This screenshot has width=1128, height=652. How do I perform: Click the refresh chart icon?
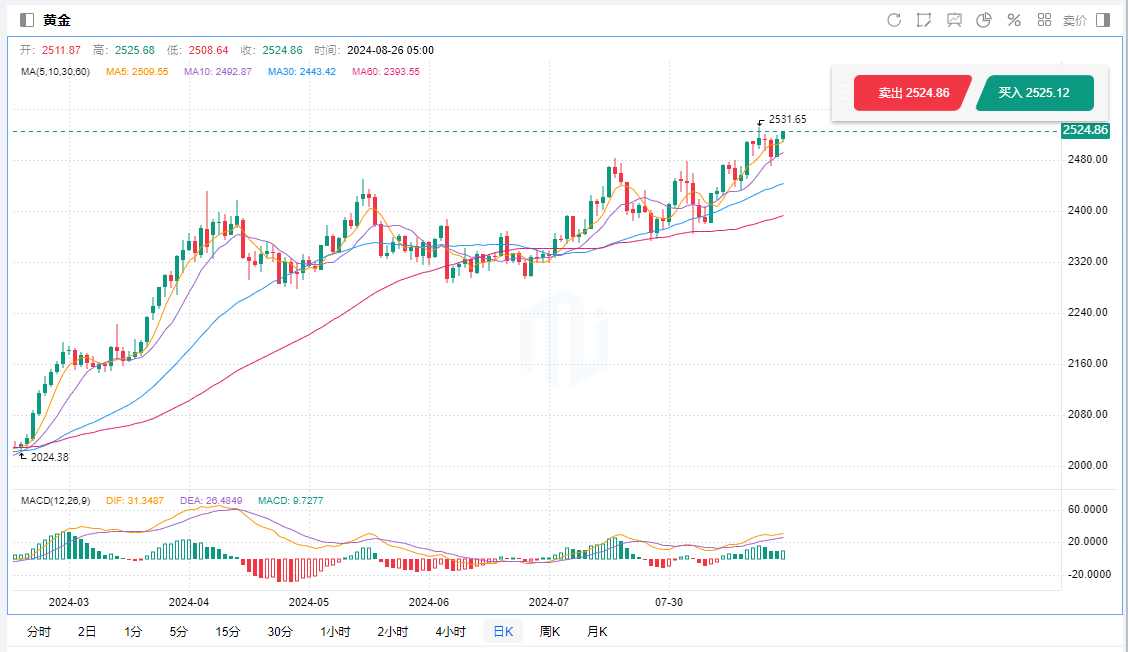(894, 20)
